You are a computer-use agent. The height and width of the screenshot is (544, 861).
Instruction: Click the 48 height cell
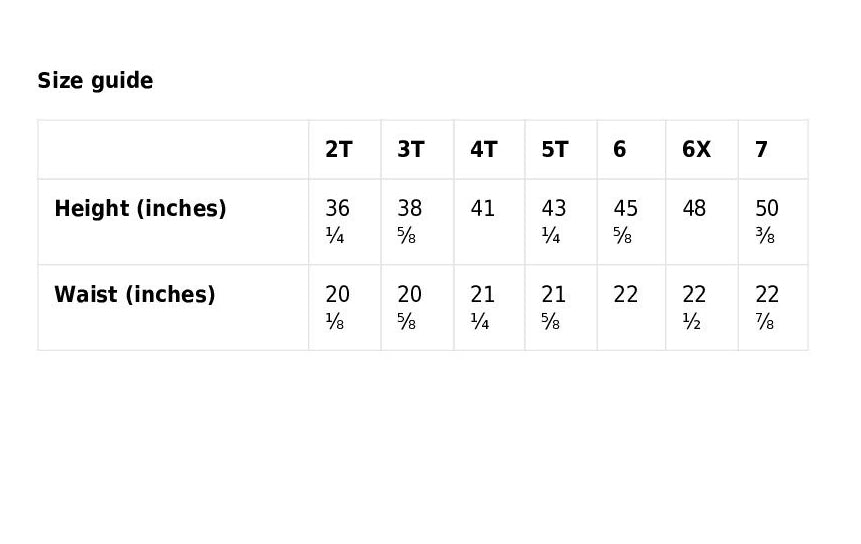tap(694, 209)
